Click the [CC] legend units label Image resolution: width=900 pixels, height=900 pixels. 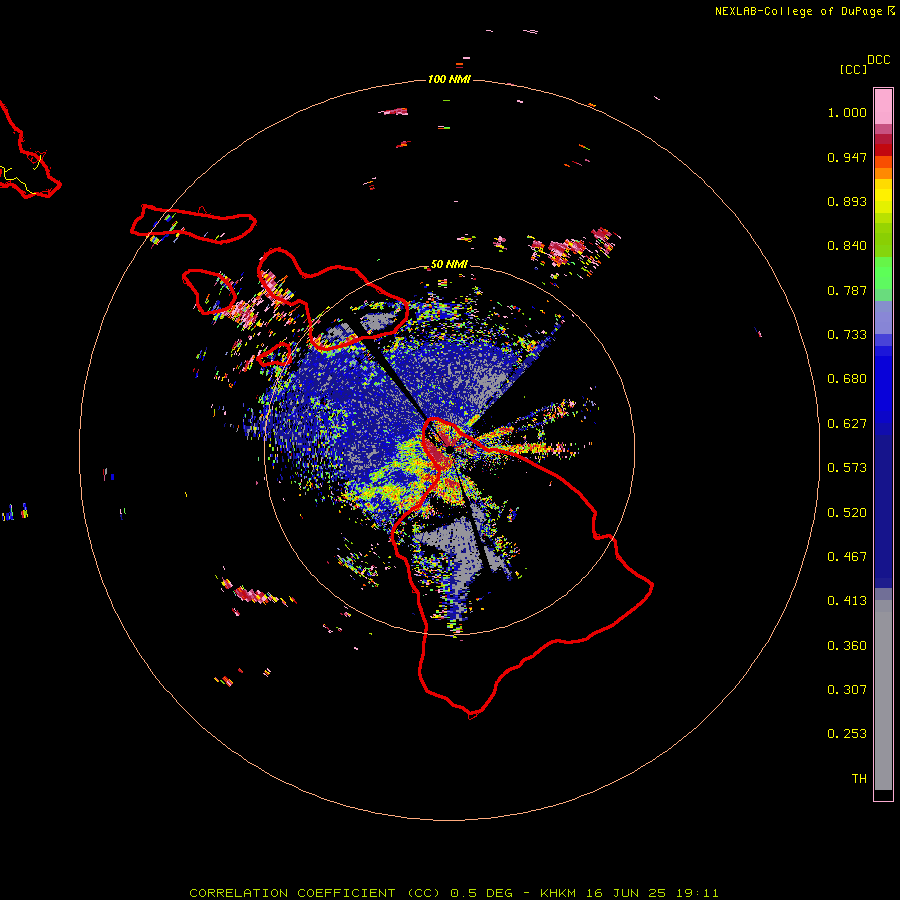click(853, 69)
